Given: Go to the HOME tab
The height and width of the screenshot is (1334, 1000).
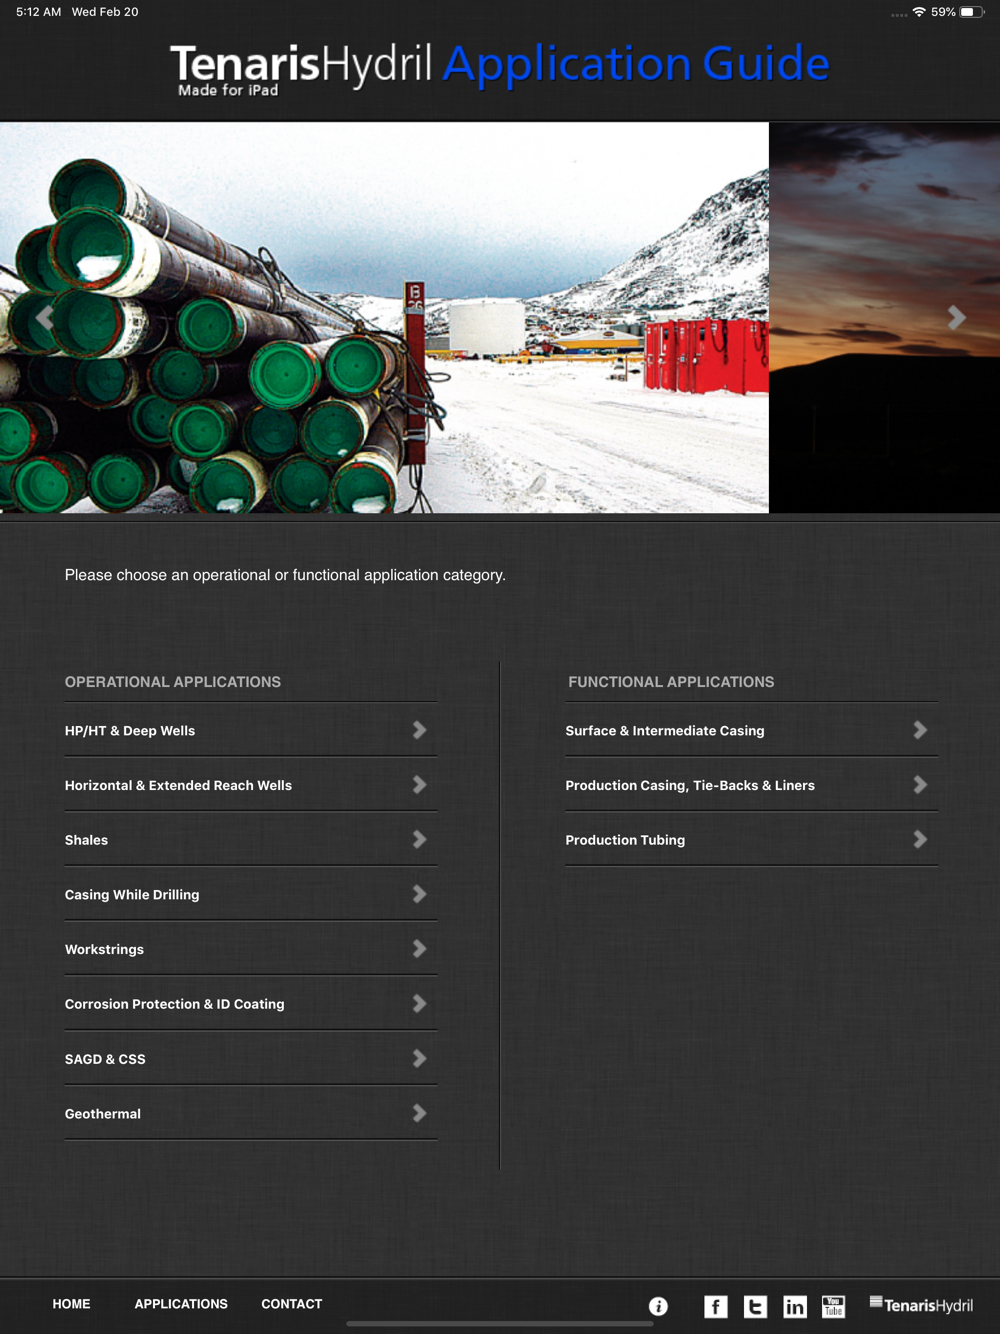Looking at the screenshot, I should pos(71,1304).
